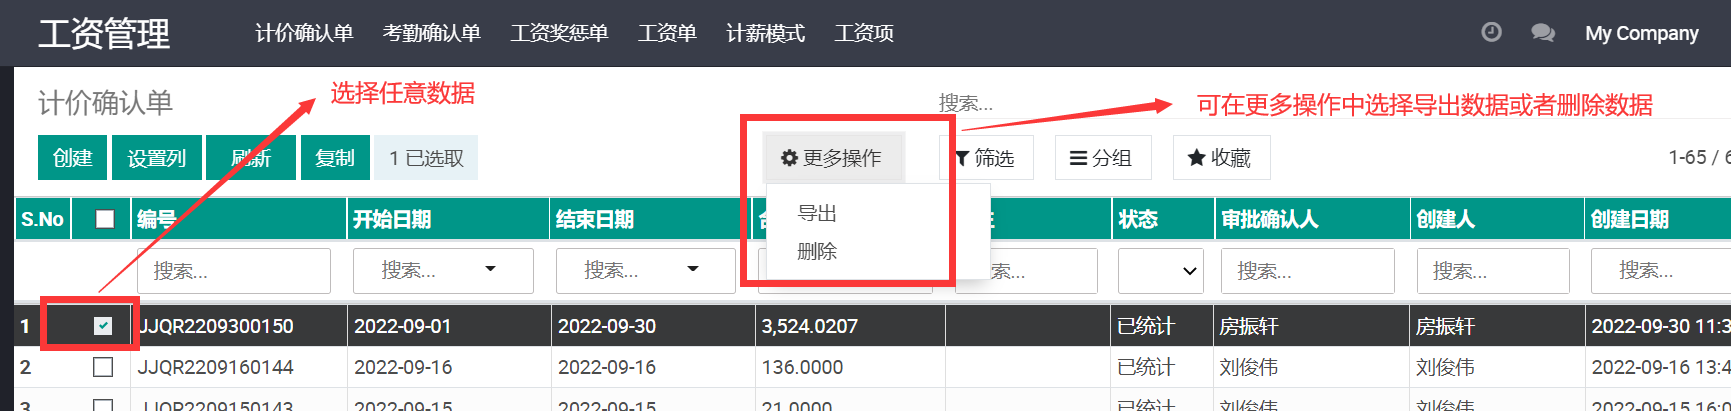The image size is (1731, 411).
Task: Open the 考勤确认单 menu
Action: 432,33
